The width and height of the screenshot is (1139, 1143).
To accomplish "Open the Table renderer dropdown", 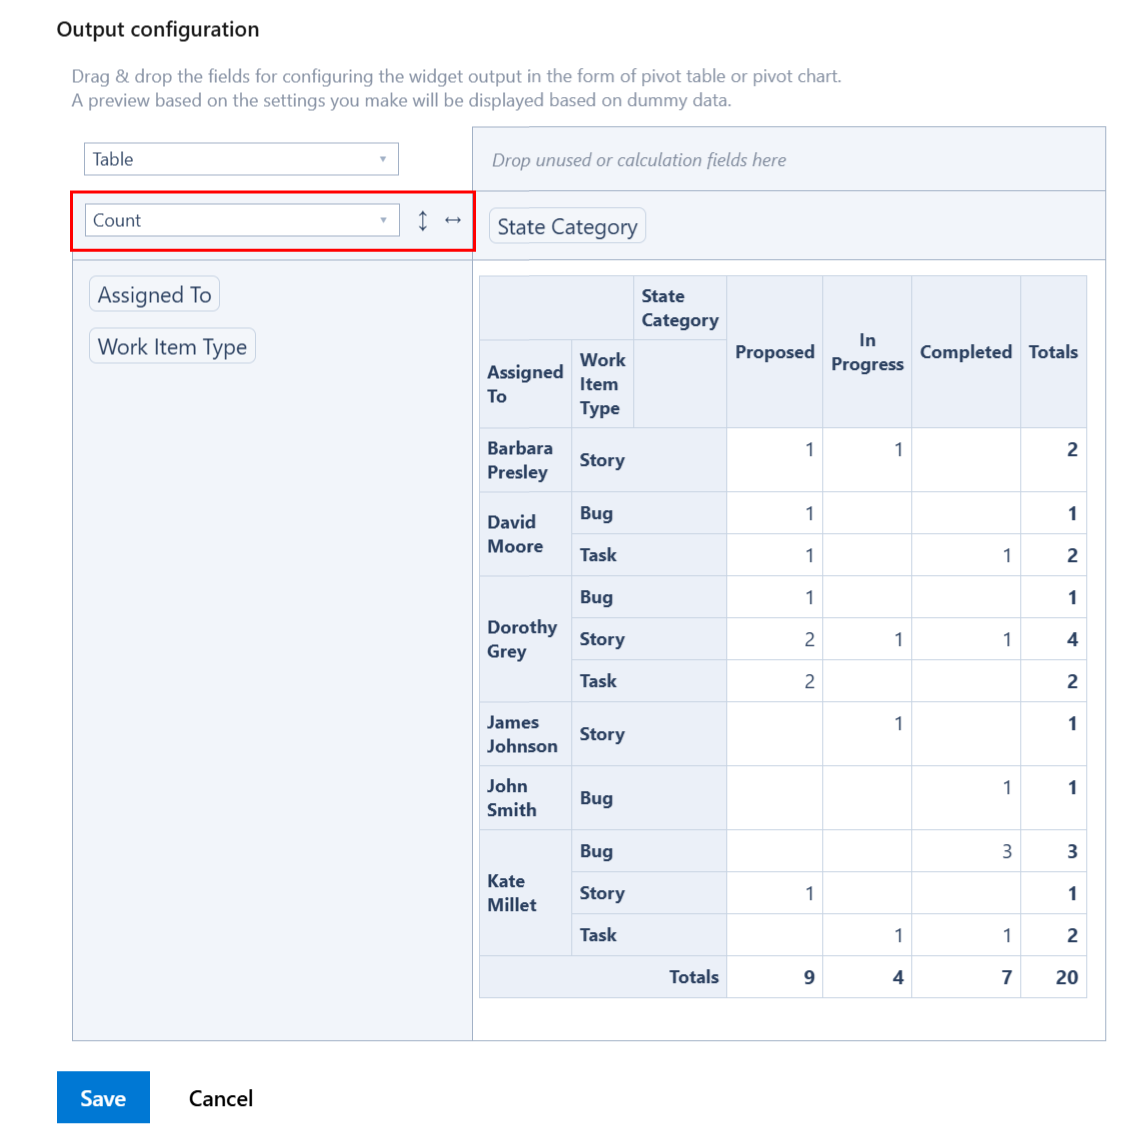I will tap(241, 159).
